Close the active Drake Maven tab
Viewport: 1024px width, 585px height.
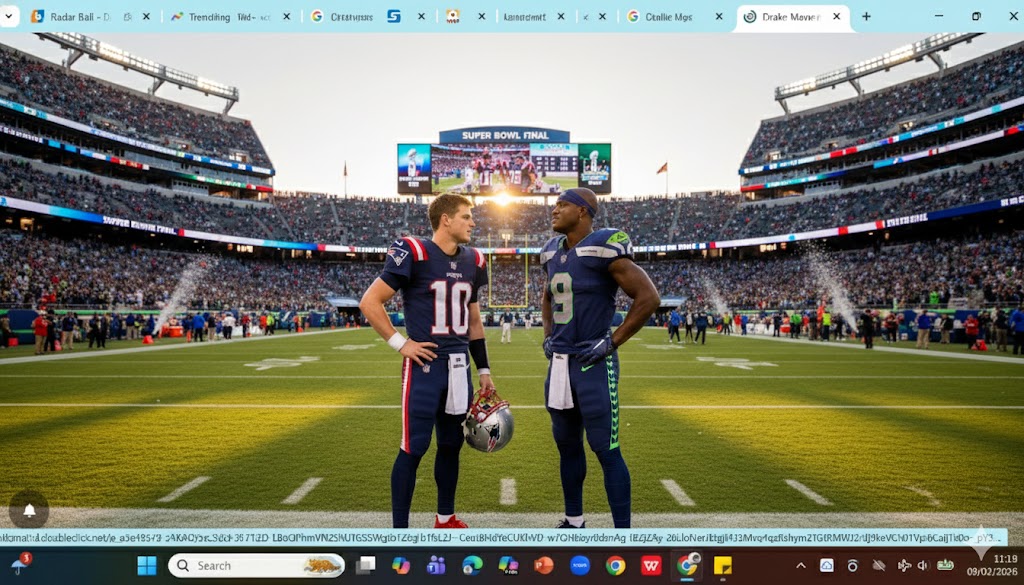(837, 17)
